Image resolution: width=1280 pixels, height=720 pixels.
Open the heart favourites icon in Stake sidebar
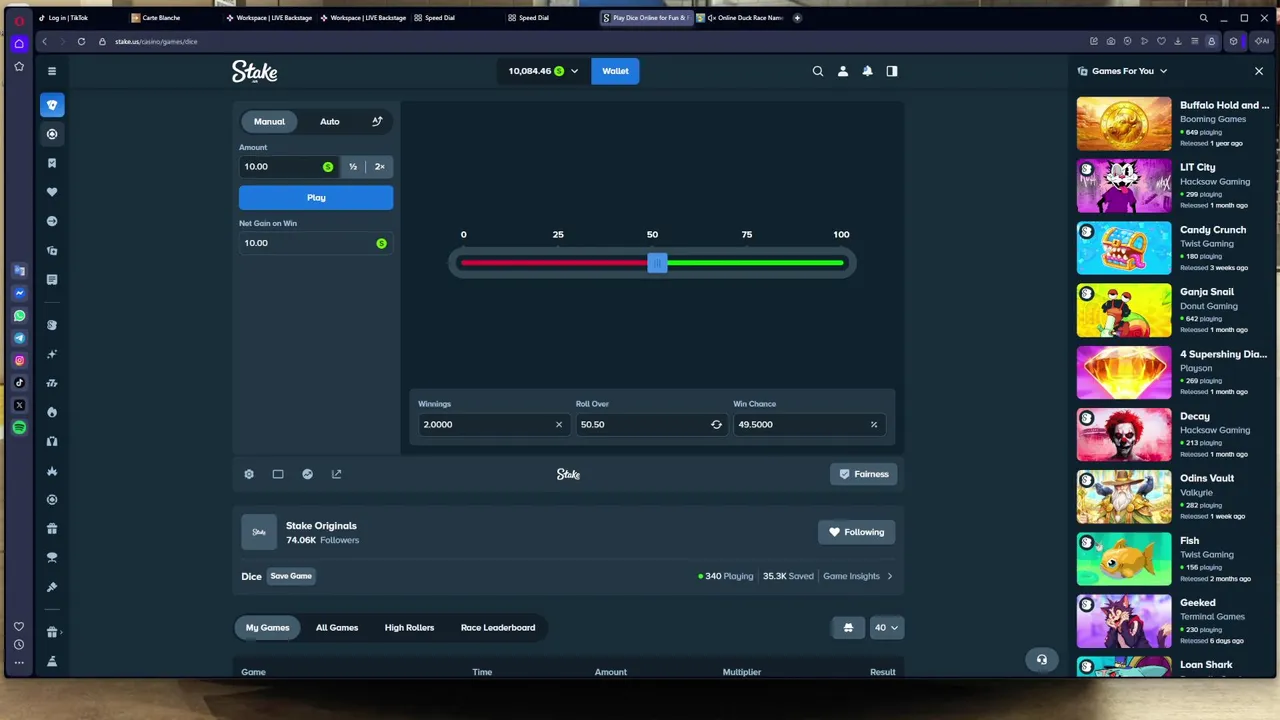[52, 192]
